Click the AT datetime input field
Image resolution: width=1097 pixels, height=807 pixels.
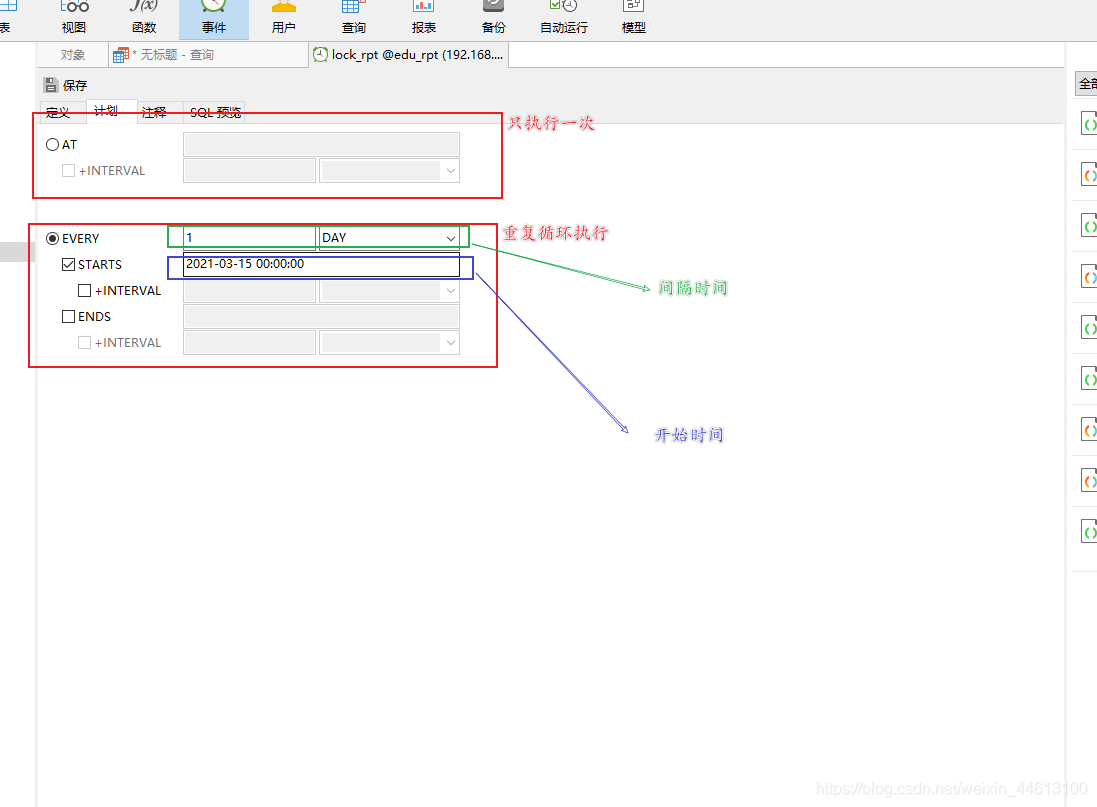click(x=321, y=145)
